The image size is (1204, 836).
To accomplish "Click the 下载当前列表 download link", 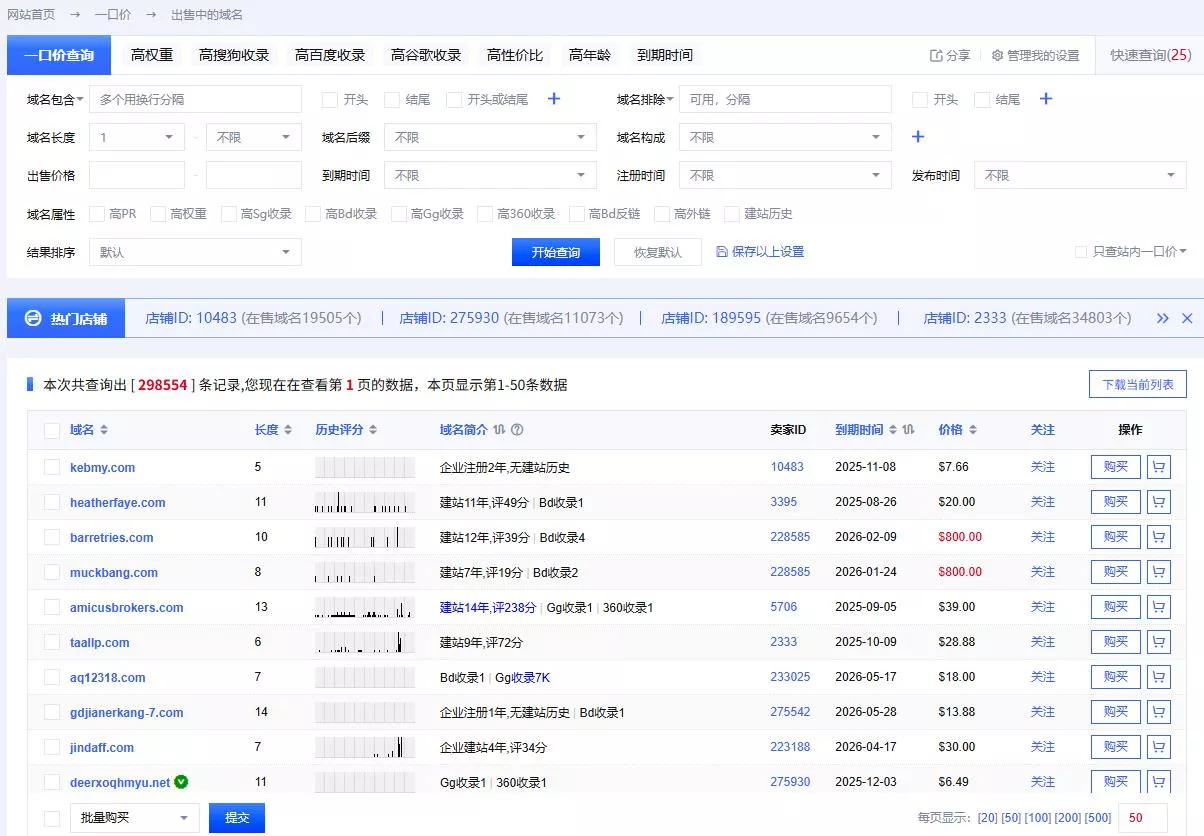I will point(1138,383).
